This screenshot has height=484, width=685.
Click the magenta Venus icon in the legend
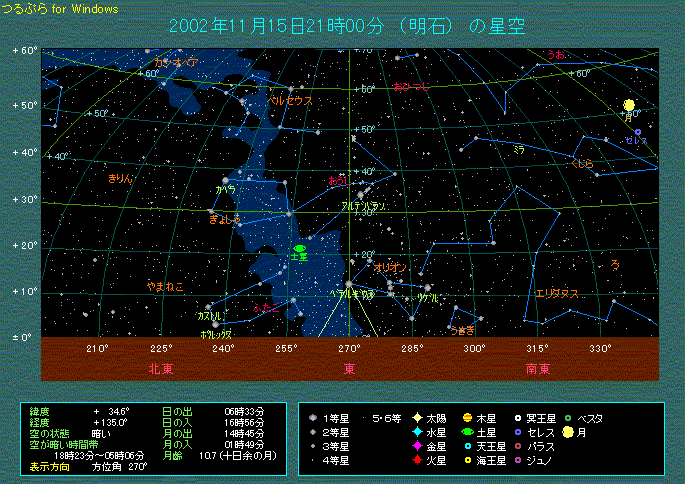(x=416, y=446)
